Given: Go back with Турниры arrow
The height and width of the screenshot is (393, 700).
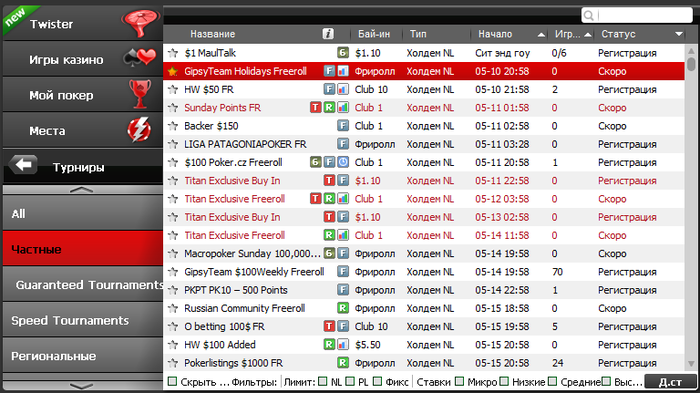Looking at the screenshot, I should 23,165.
